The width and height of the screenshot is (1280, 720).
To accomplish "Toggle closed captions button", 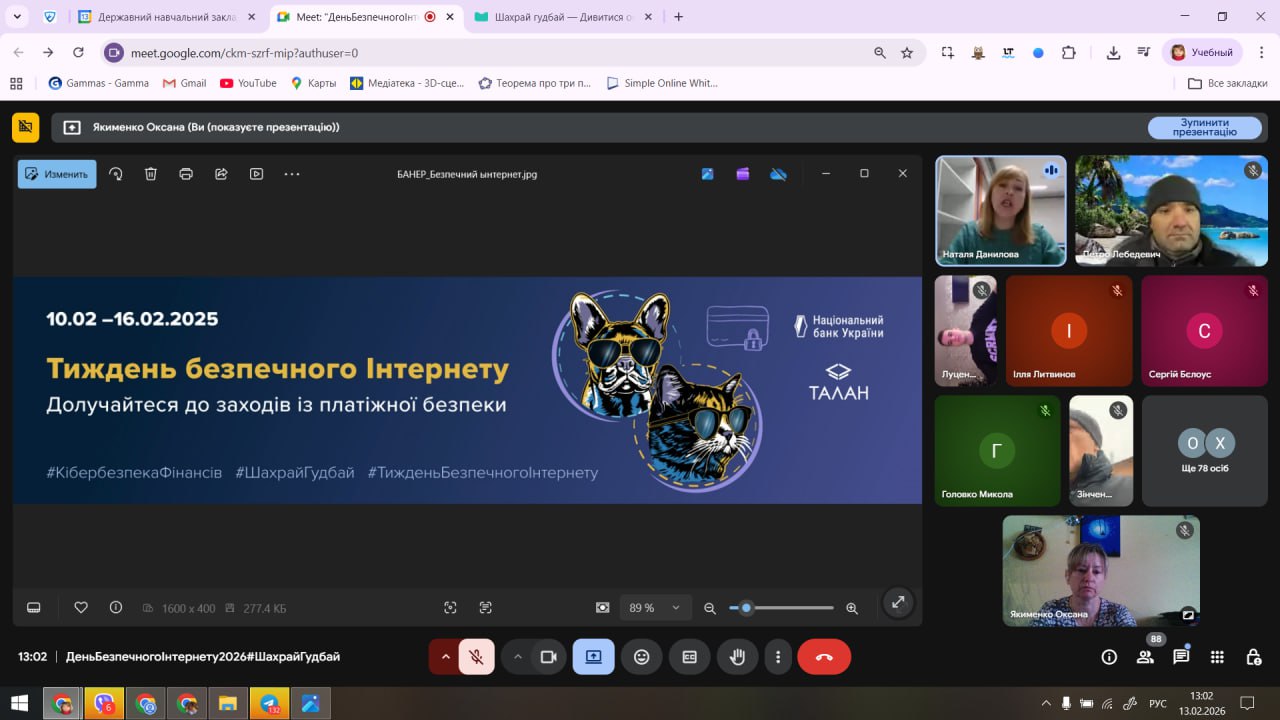I will 689,657.
